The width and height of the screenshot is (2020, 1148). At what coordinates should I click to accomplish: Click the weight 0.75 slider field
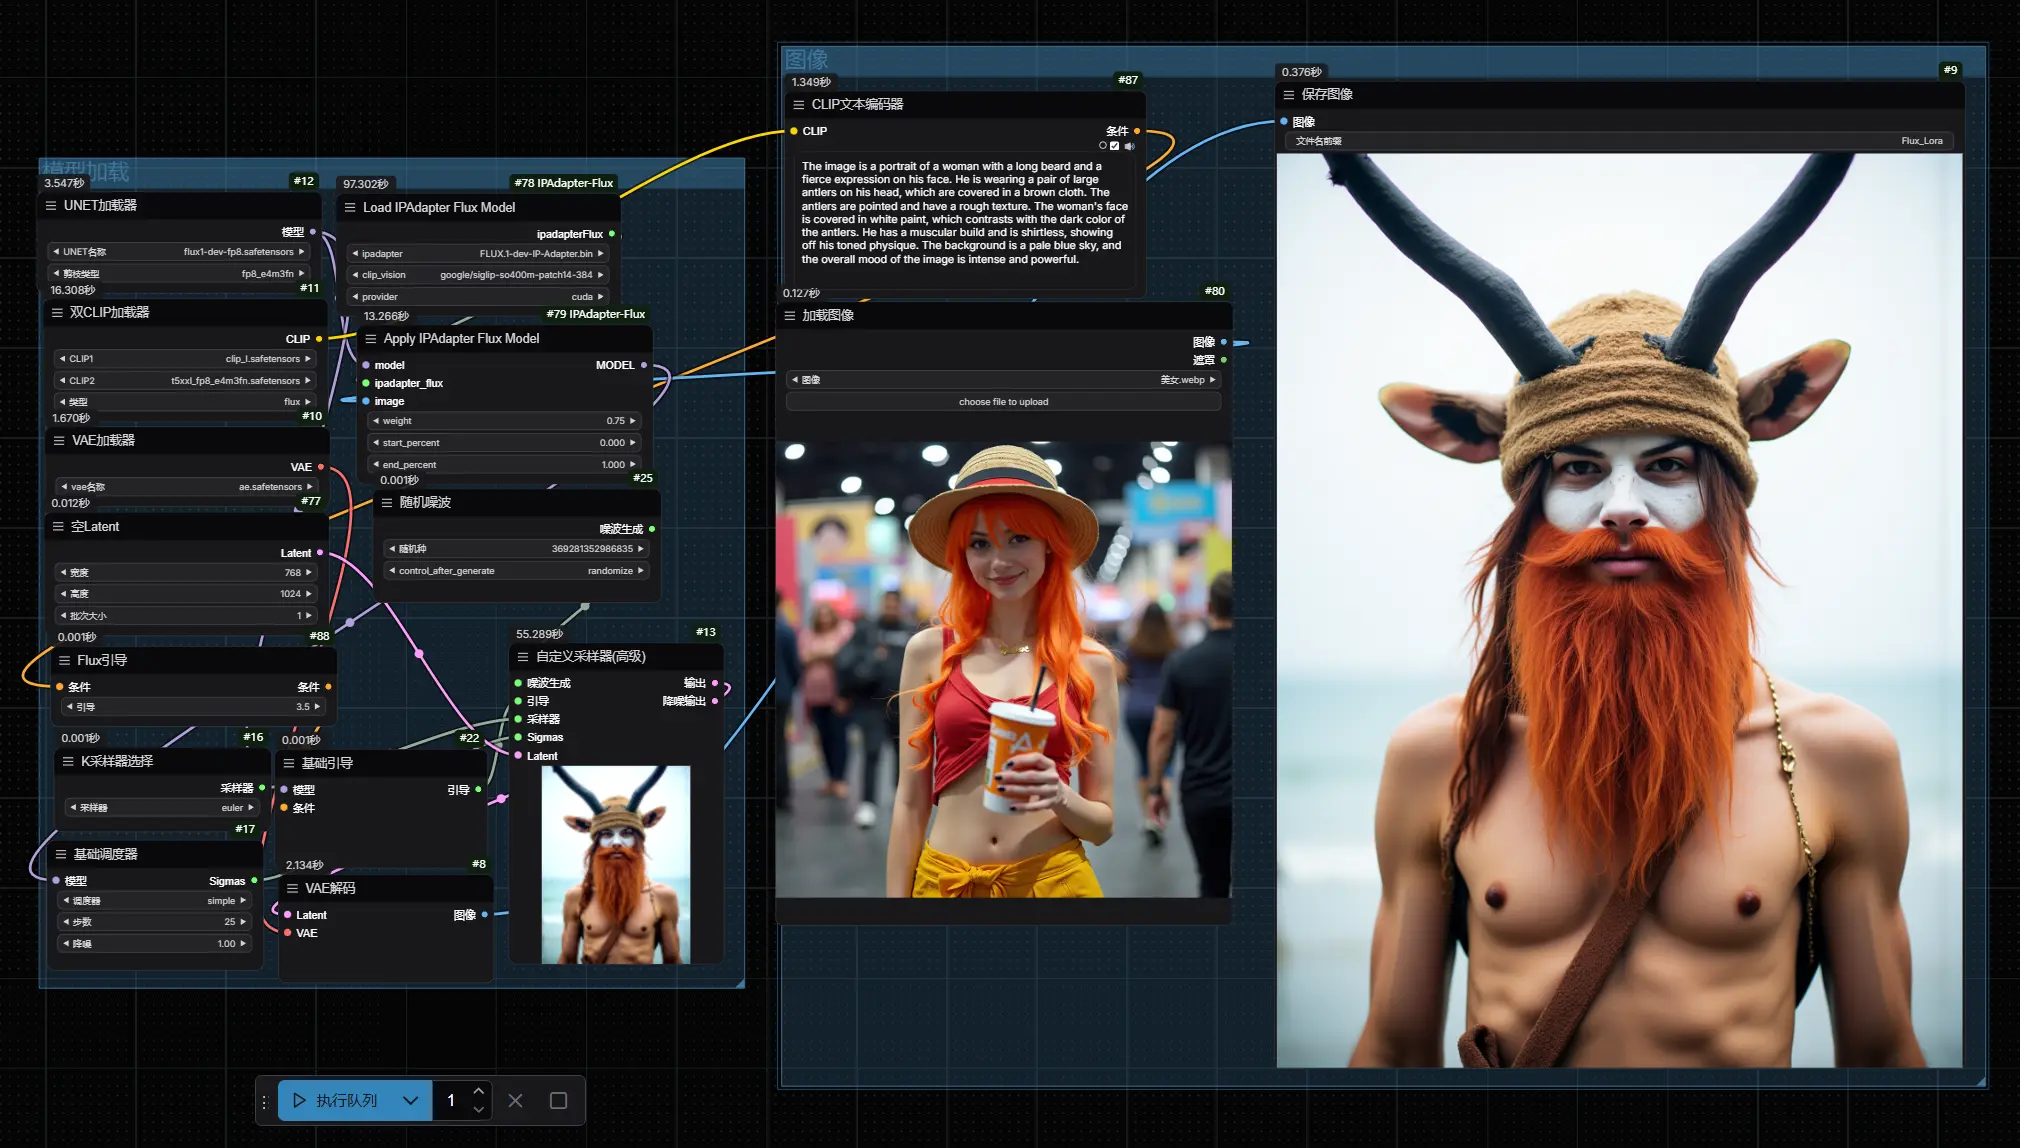click(x=504, y=421)
